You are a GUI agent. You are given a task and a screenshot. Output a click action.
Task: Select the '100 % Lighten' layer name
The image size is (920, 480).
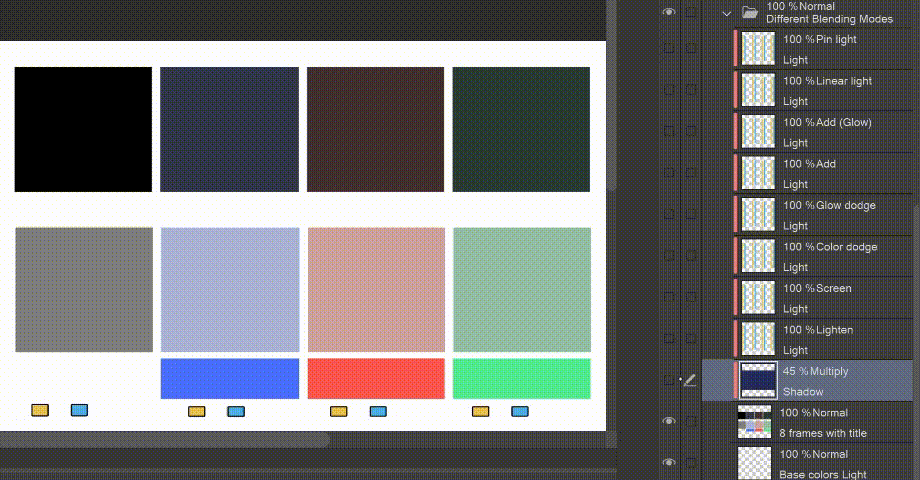click(x=818, y=330)
